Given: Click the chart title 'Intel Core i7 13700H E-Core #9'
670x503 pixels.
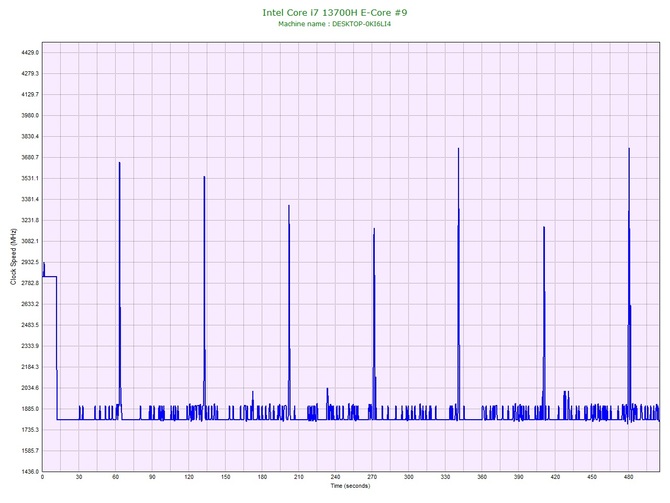Looking at the screenshot, I should click(x=335, y=12).
